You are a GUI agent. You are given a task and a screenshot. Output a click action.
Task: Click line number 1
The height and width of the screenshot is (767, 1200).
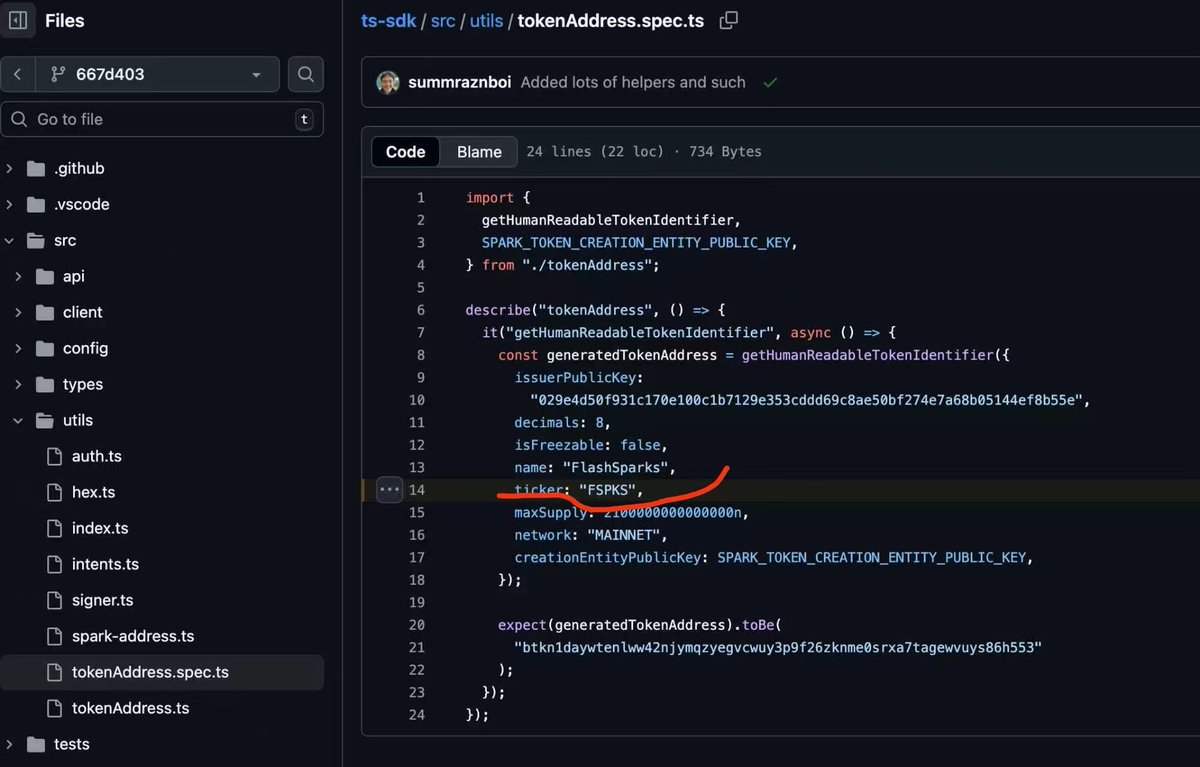pos(421,198)
